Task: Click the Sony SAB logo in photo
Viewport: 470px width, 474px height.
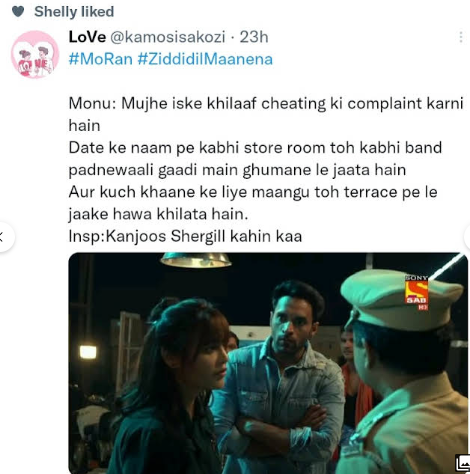Action: click(x=416, y=292)
